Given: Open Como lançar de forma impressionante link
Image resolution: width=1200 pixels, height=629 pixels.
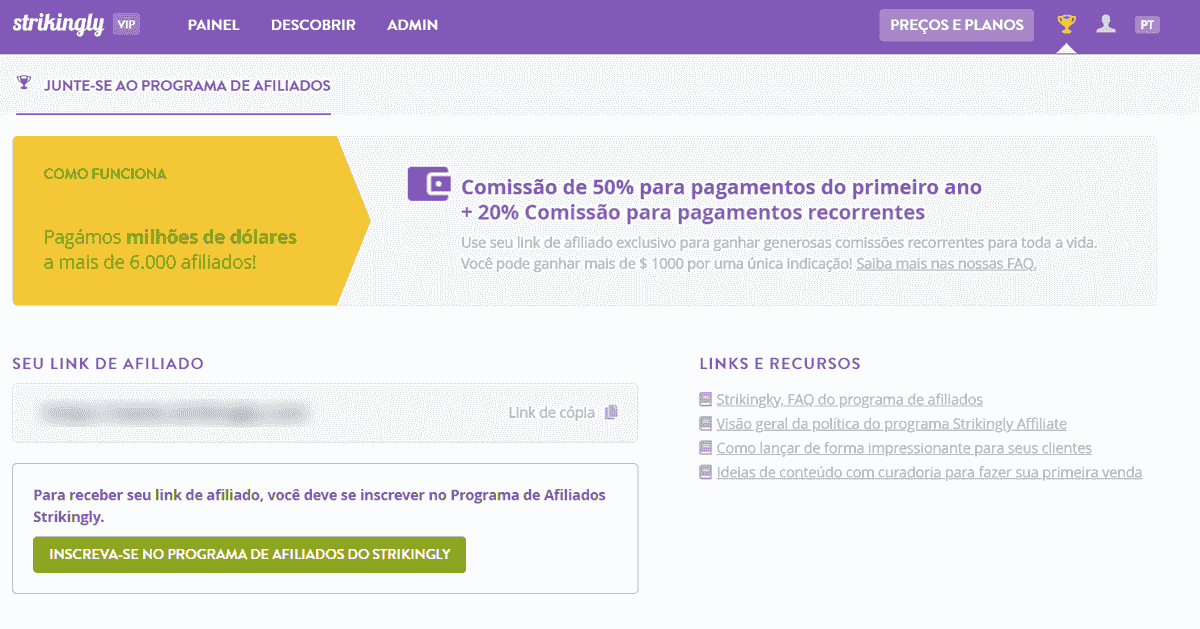Looking at the screenshot, I should point(904,448).
